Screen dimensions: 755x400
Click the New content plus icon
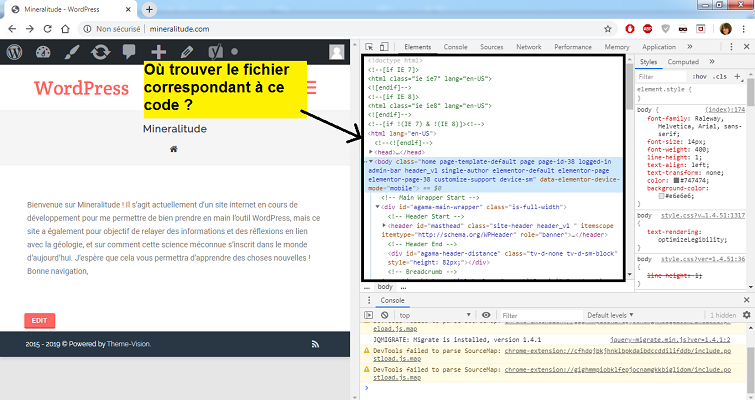click(x=158, y=52)
